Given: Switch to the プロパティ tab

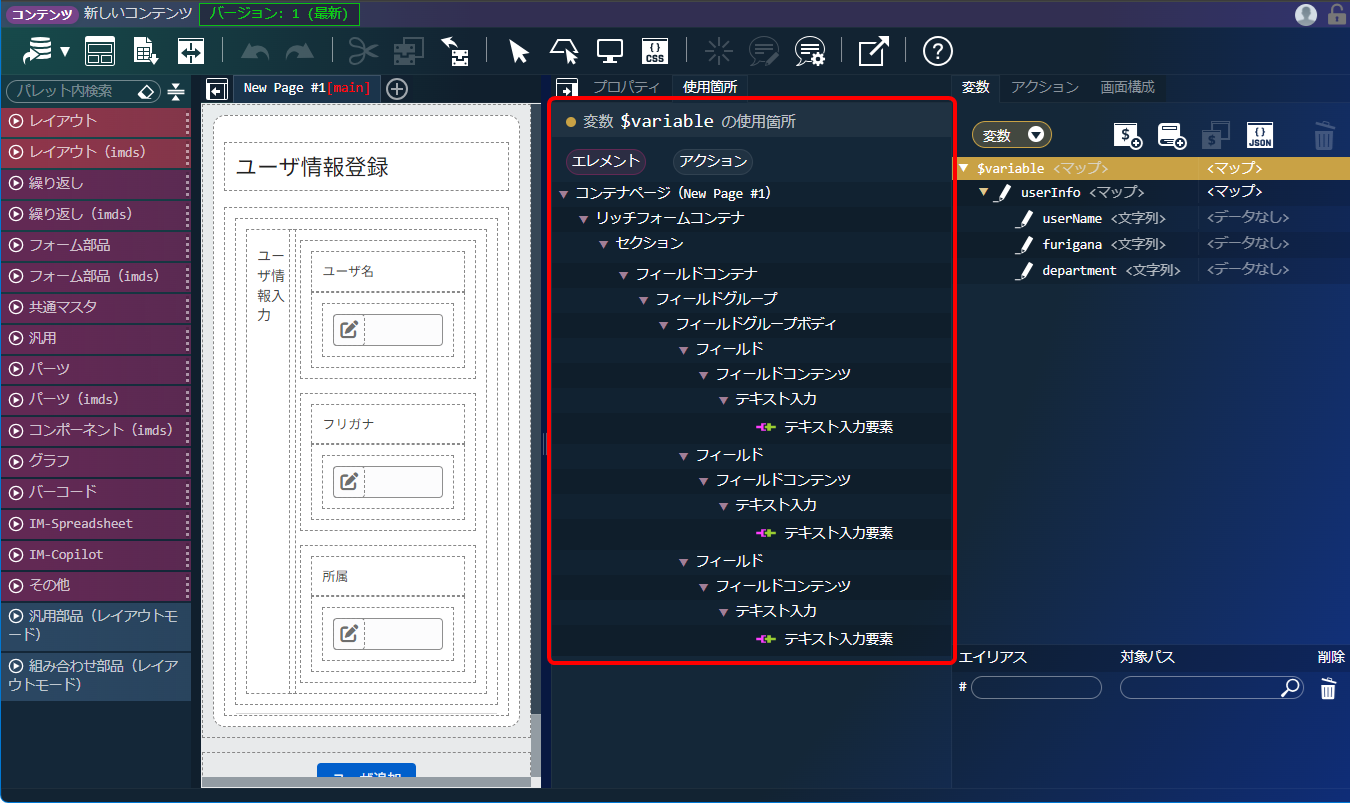Looking at the screenshot, I should [x=626, y=87].
